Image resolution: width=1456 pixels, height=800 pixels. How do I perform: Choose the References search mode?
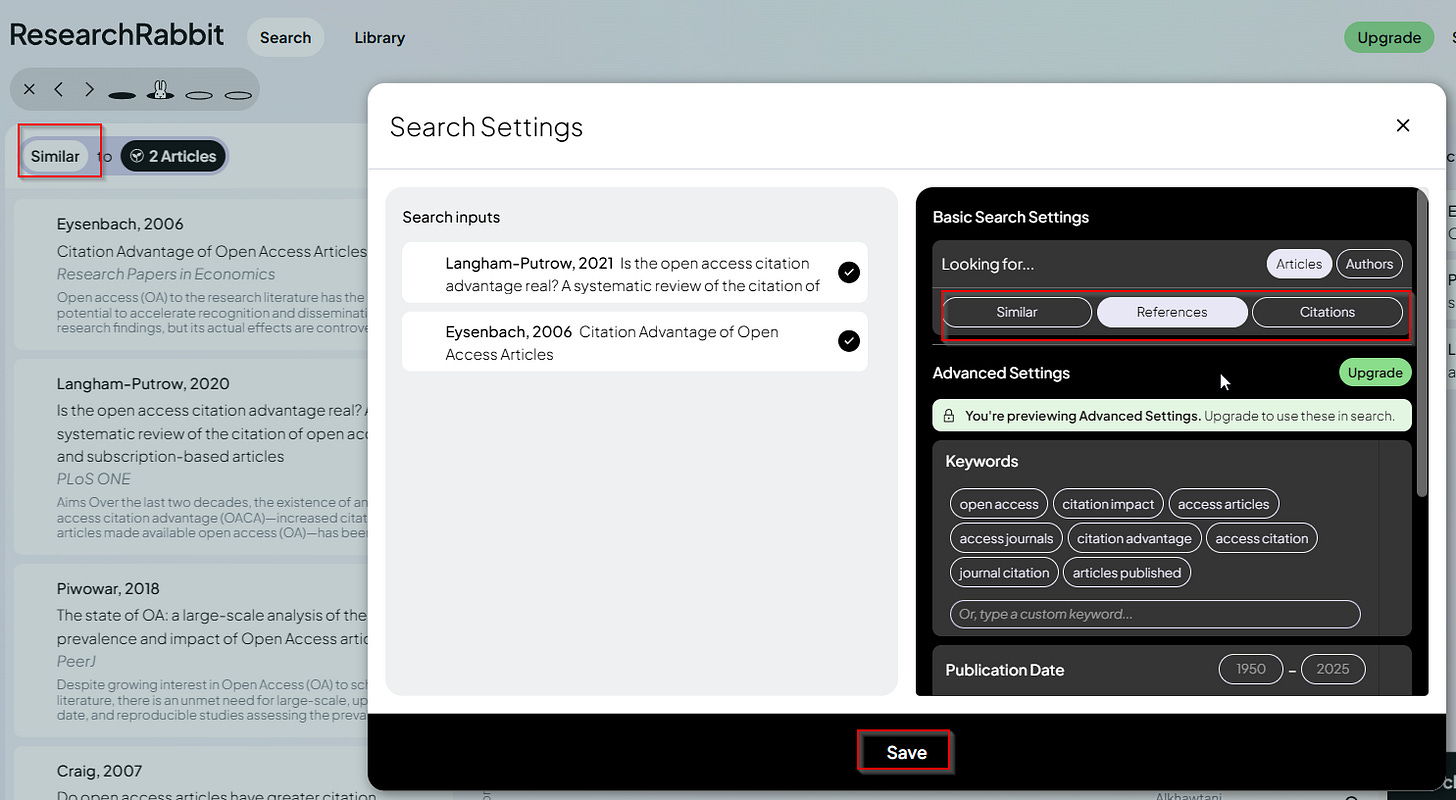1172,312
